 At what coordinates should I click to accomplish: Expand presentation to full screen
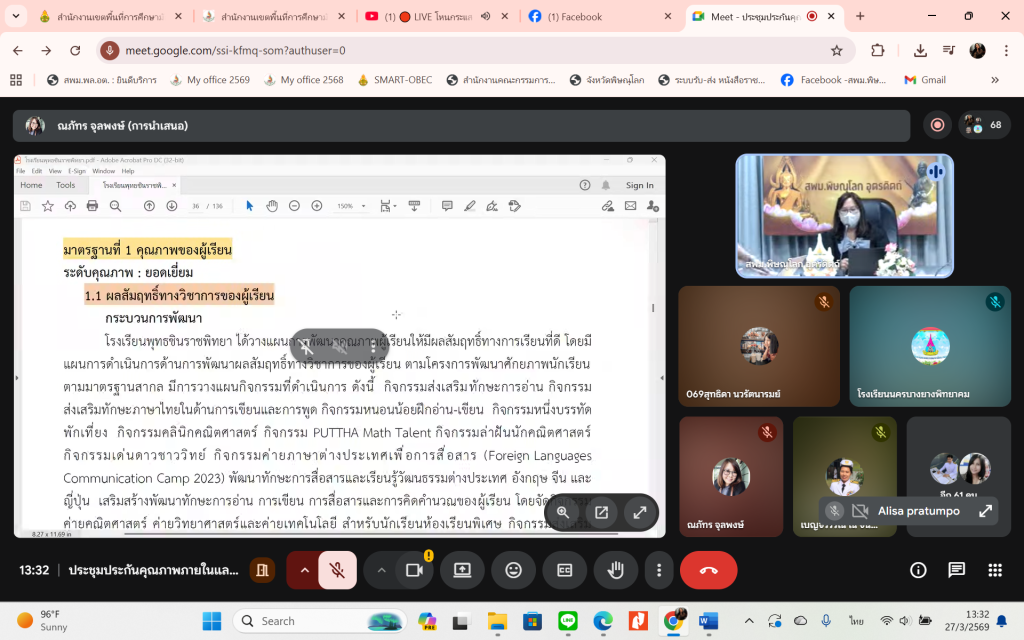click(x=640, y=513)
